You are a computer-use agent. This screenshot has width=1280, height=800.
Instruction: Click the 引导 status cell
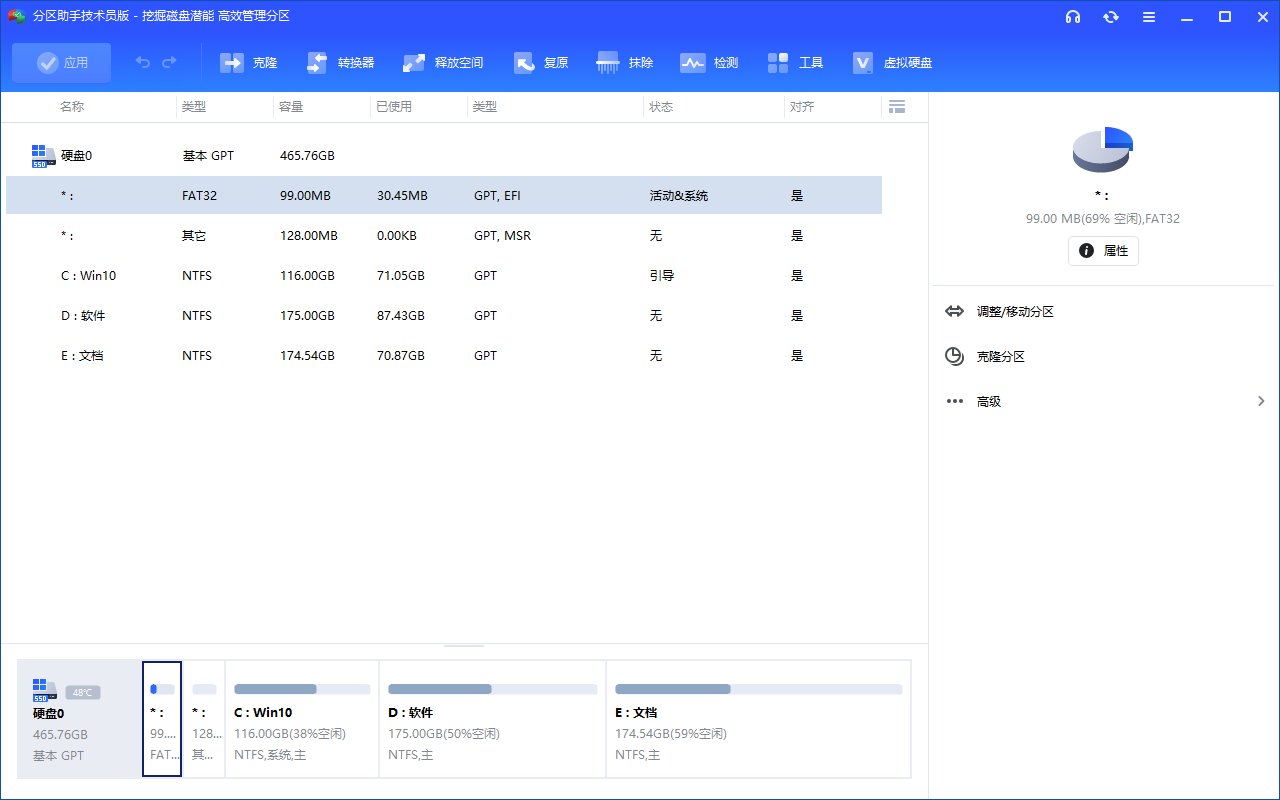click(661, 276)
